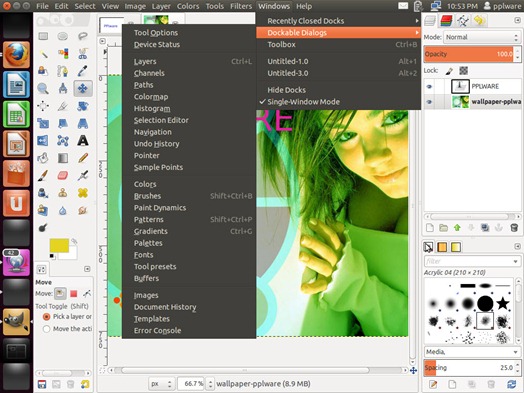Hide the wallpaper-pplware layer
Screen dimensions: 524x393
[x=429, y=102]
